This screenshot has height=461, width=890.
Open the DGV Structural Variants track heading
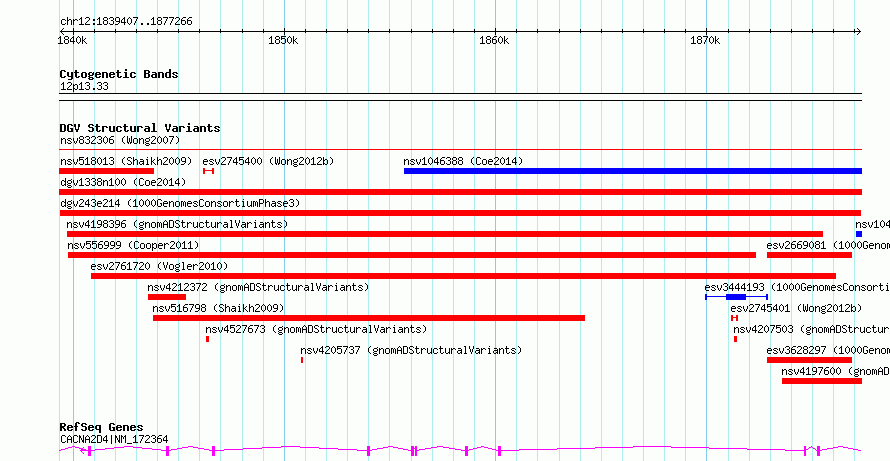tap(140, 128)
